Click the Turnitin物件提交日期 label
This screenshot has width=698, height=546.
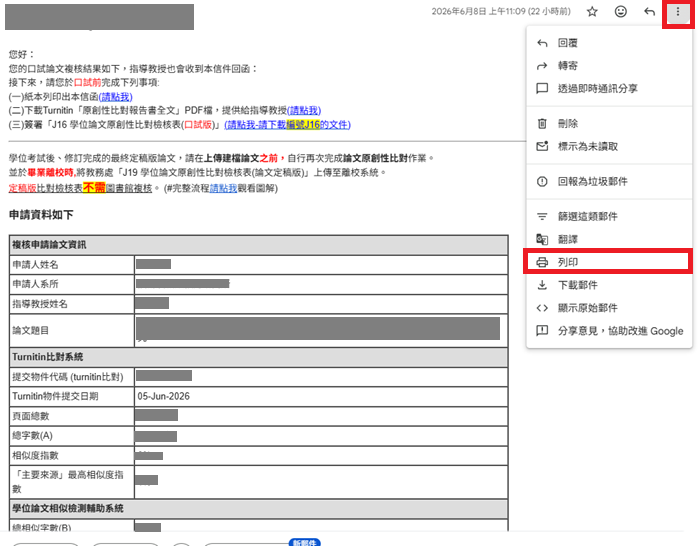pyautogui.click(x=55, y=396)
